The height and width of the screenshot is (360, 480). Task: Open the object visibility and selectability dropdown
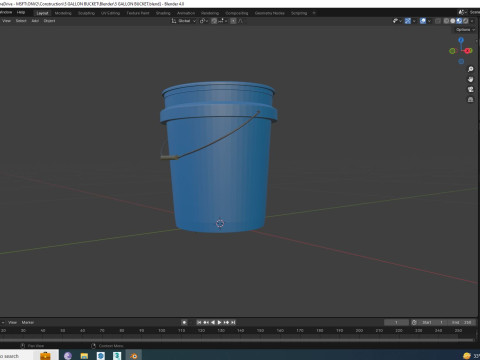pos(397,21)
